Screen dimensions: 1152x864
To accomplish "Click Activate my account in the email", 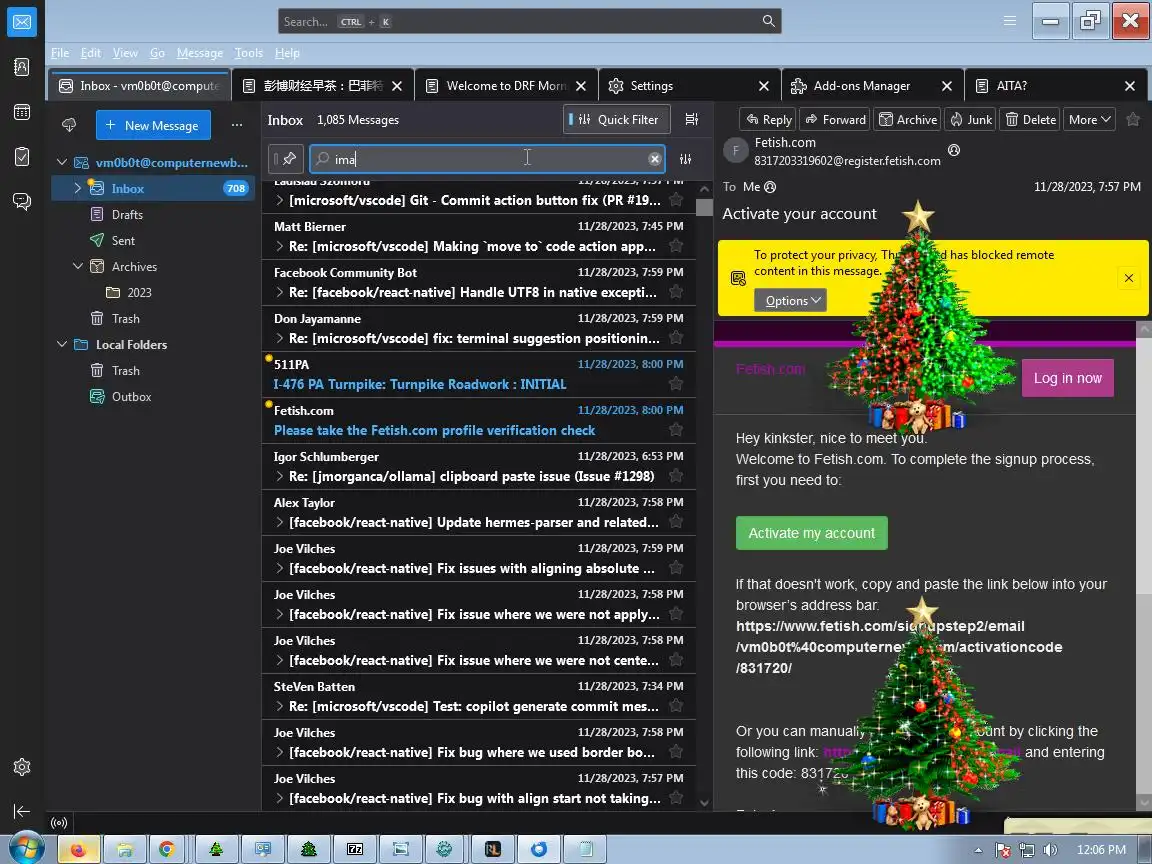I will point(812,533).
